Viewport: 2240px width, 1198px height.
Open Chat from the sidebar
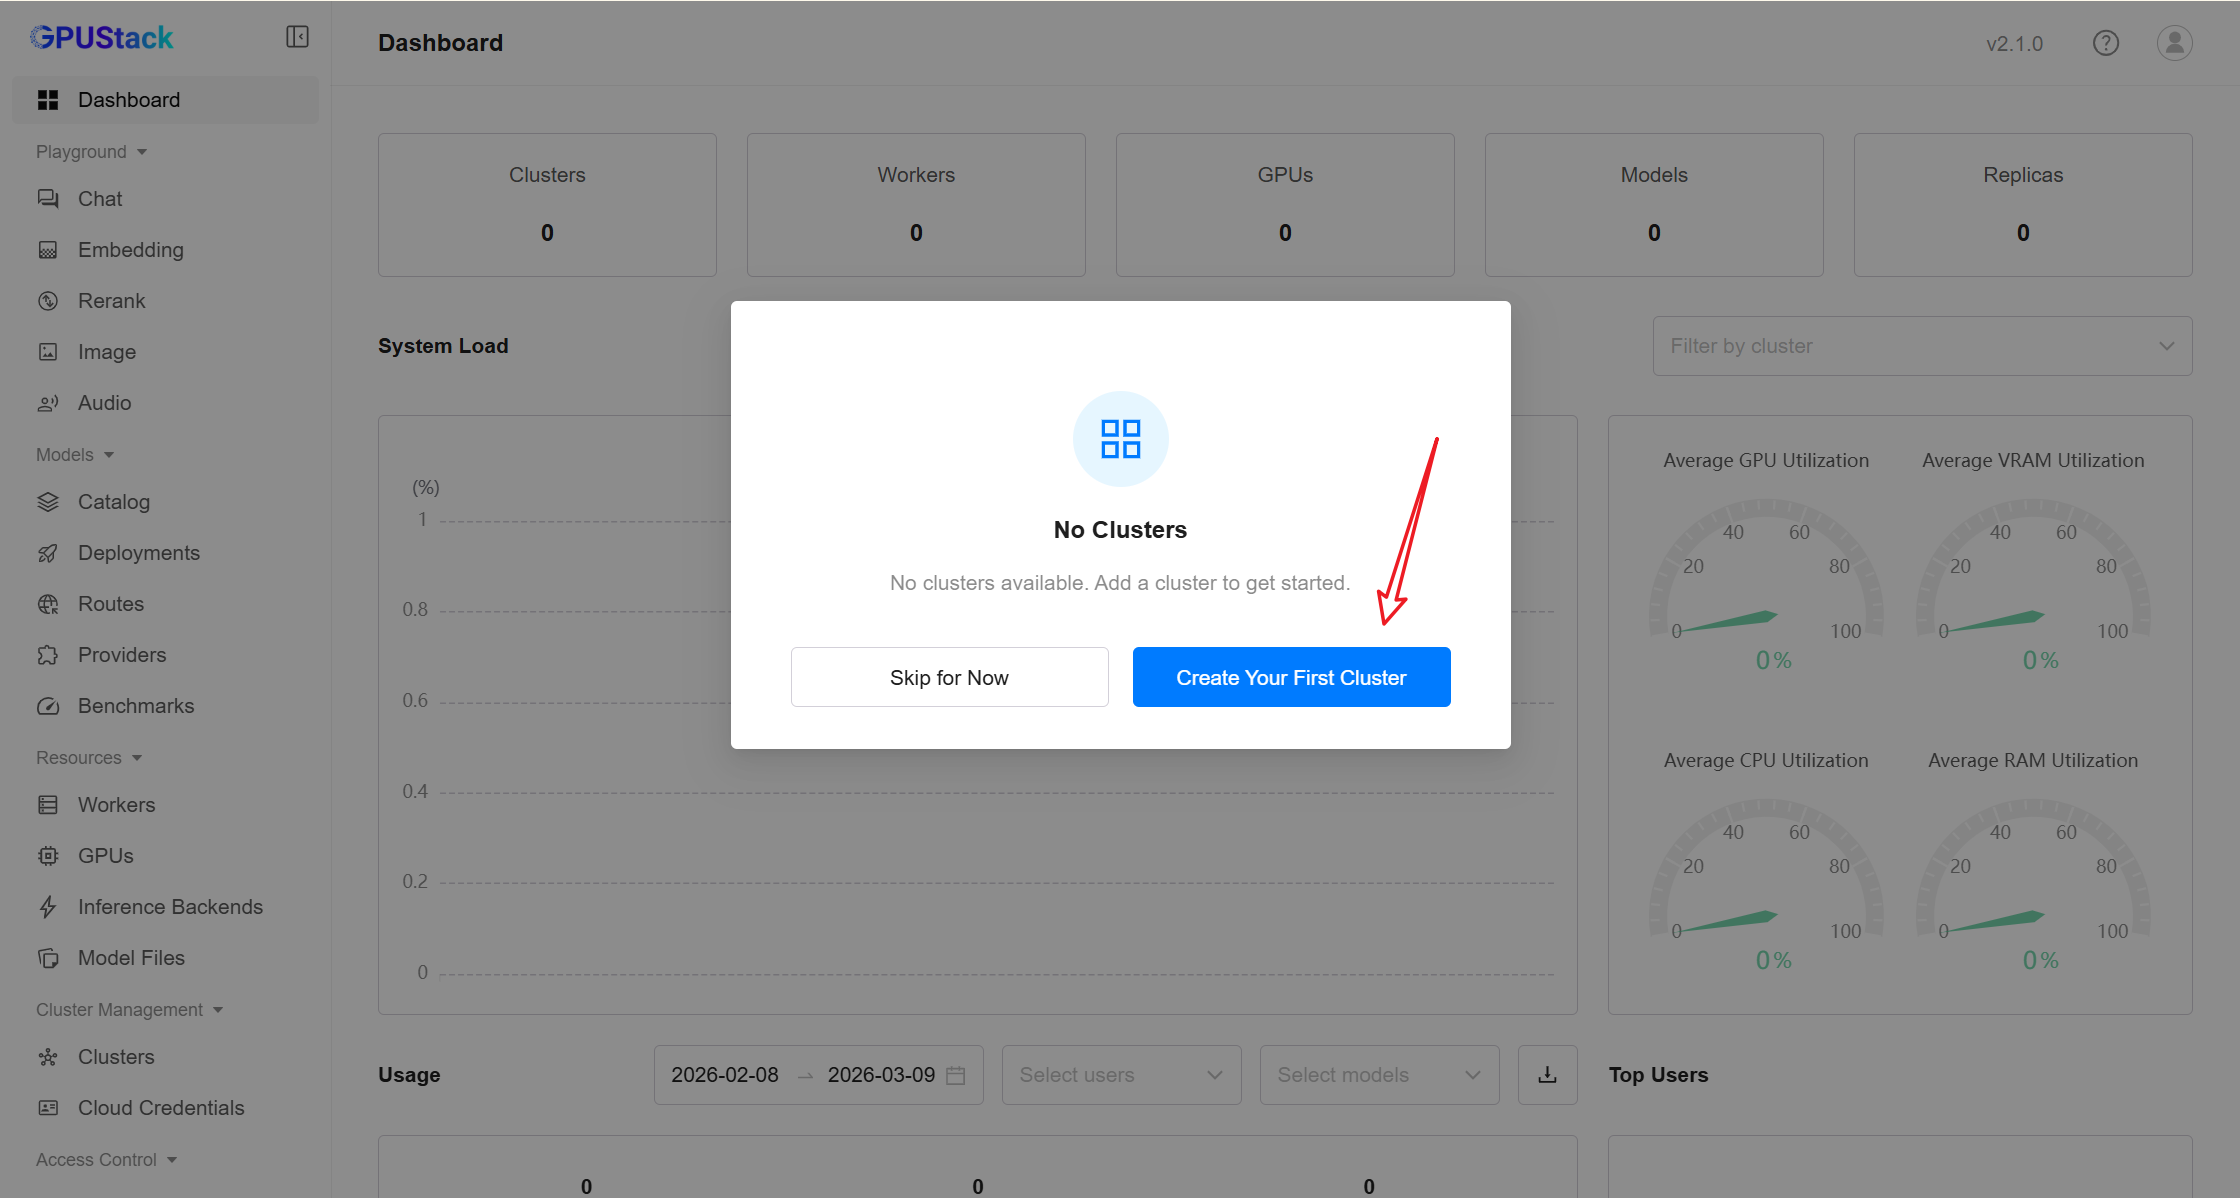point(100,199)
